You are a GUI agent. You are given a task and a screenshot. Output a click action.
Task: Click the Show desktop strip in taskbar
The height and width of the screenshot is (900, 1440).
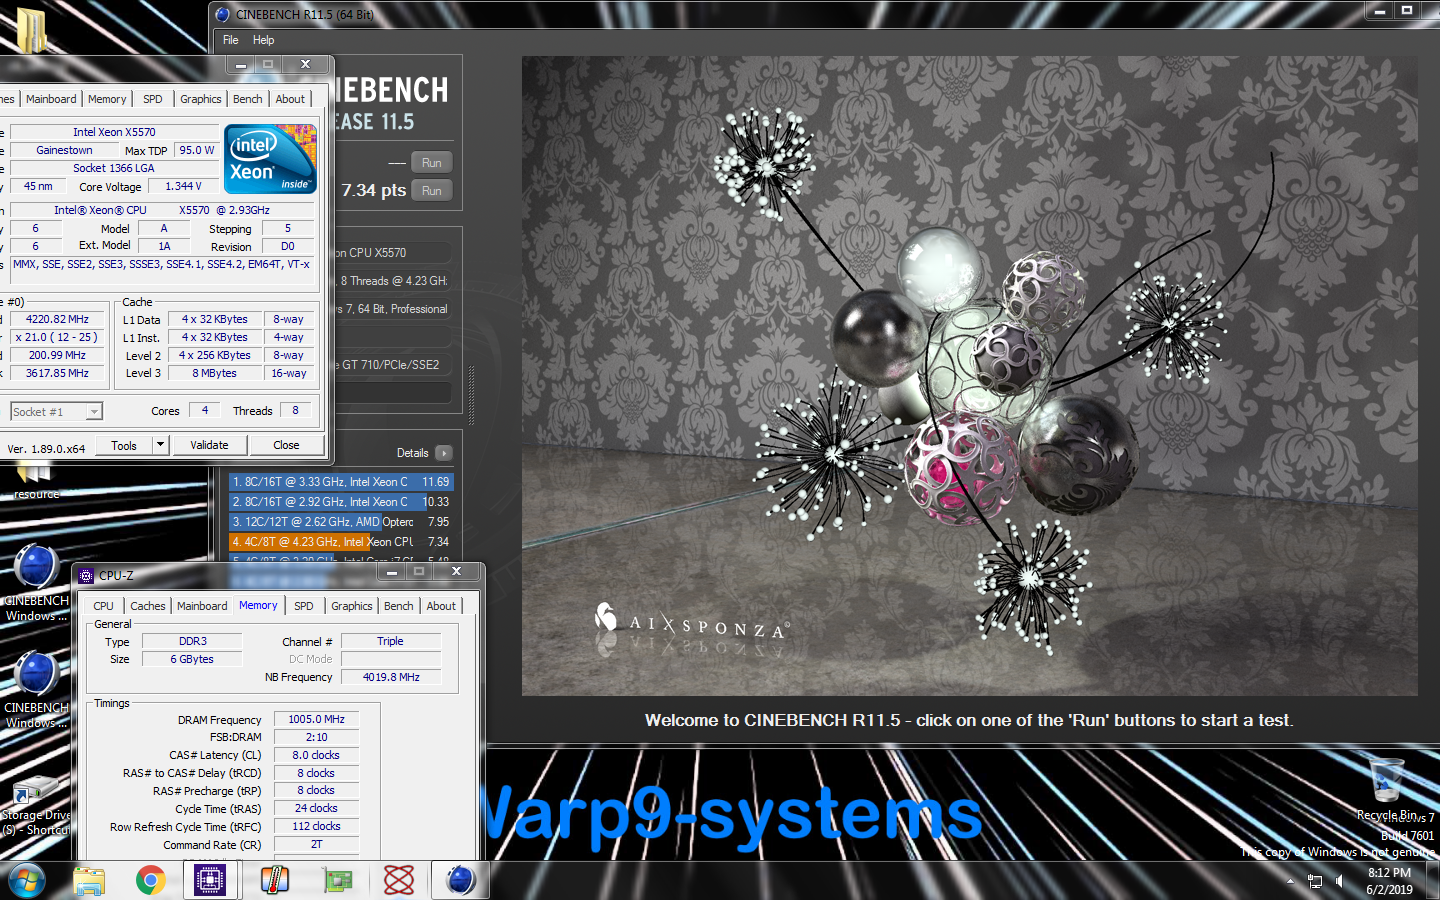coord(1433,881)
